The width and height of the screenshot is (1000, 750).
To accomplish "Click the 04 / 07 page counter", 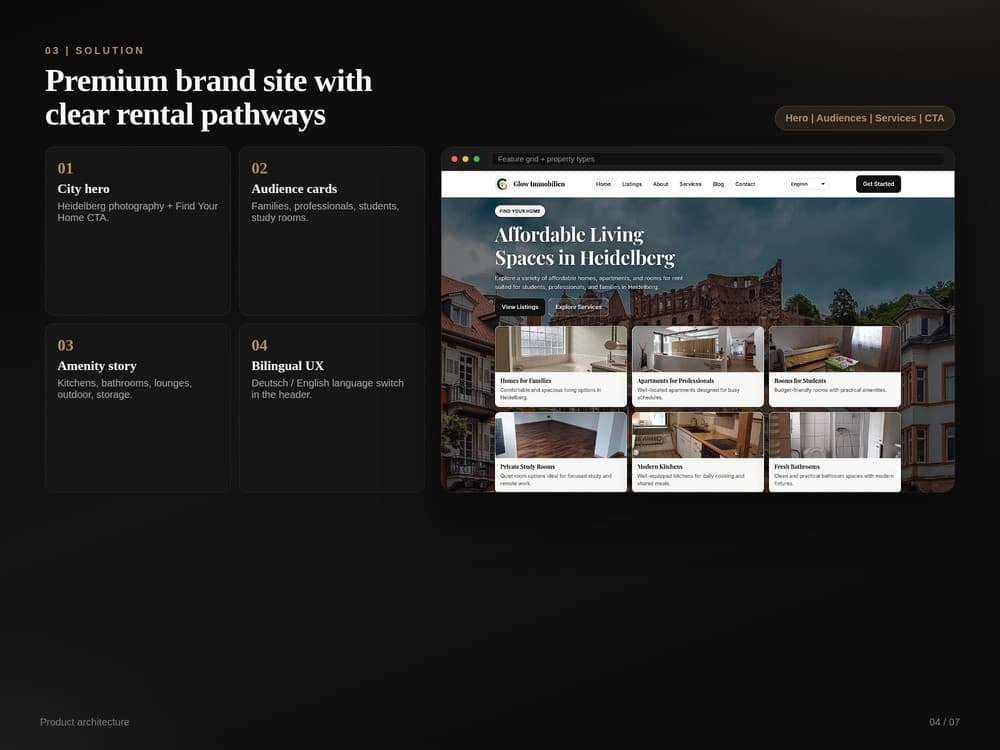I will 945,722.
